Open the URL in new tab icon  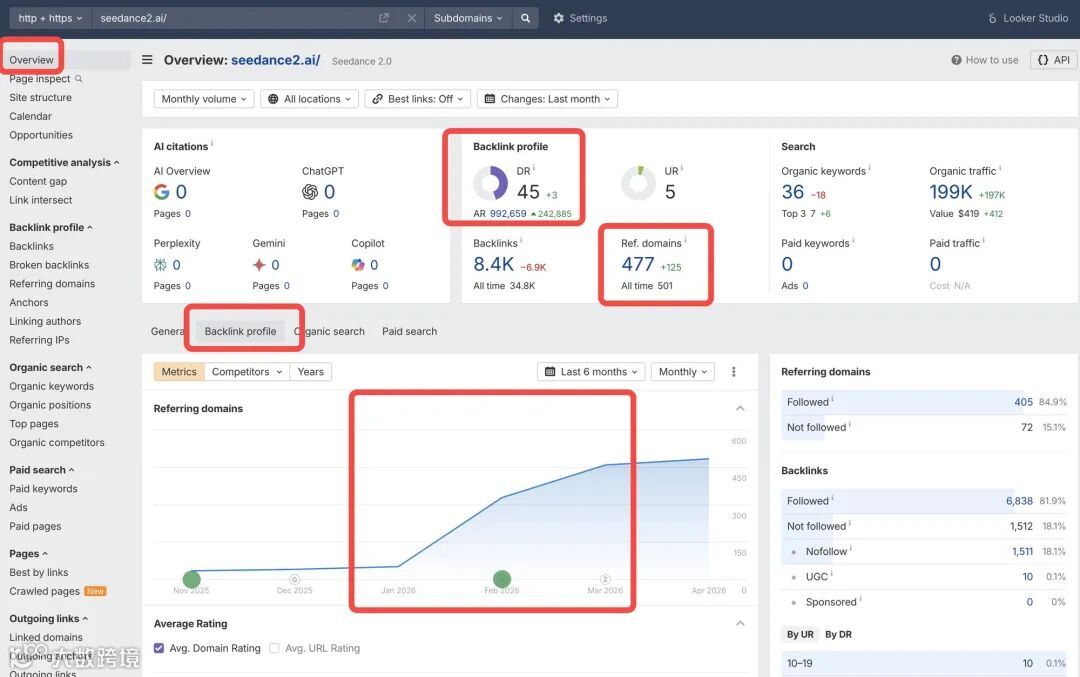pyautogui.click(x=384, y=19)
